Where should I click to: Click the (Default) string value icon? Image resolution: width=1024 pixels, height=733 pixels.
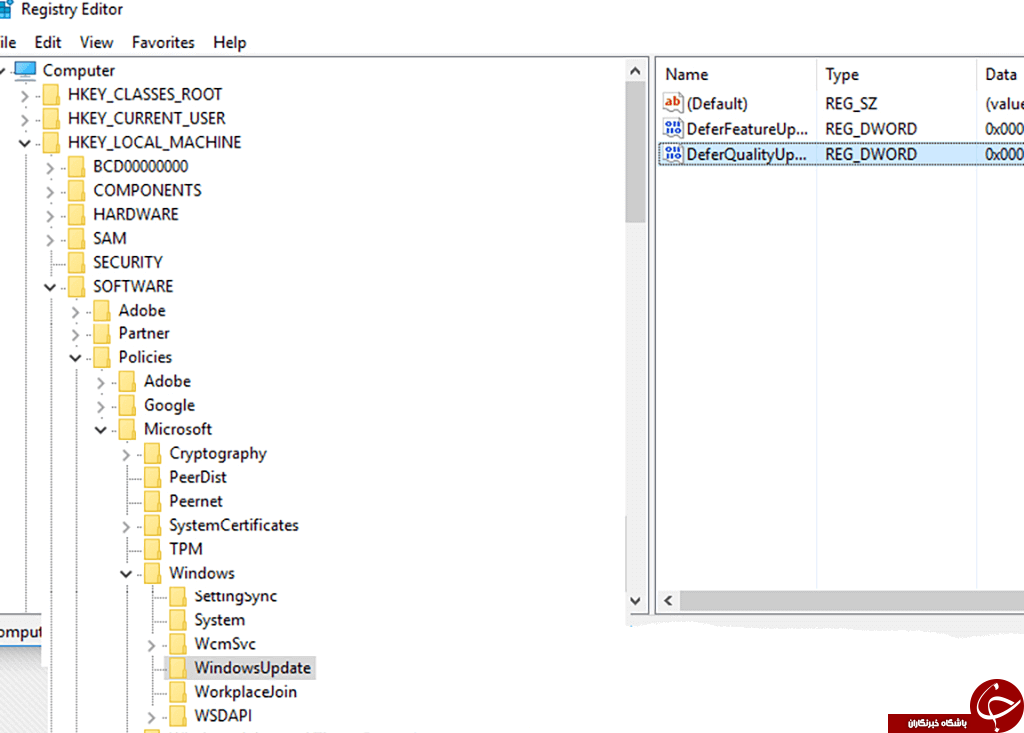(673, 103)
